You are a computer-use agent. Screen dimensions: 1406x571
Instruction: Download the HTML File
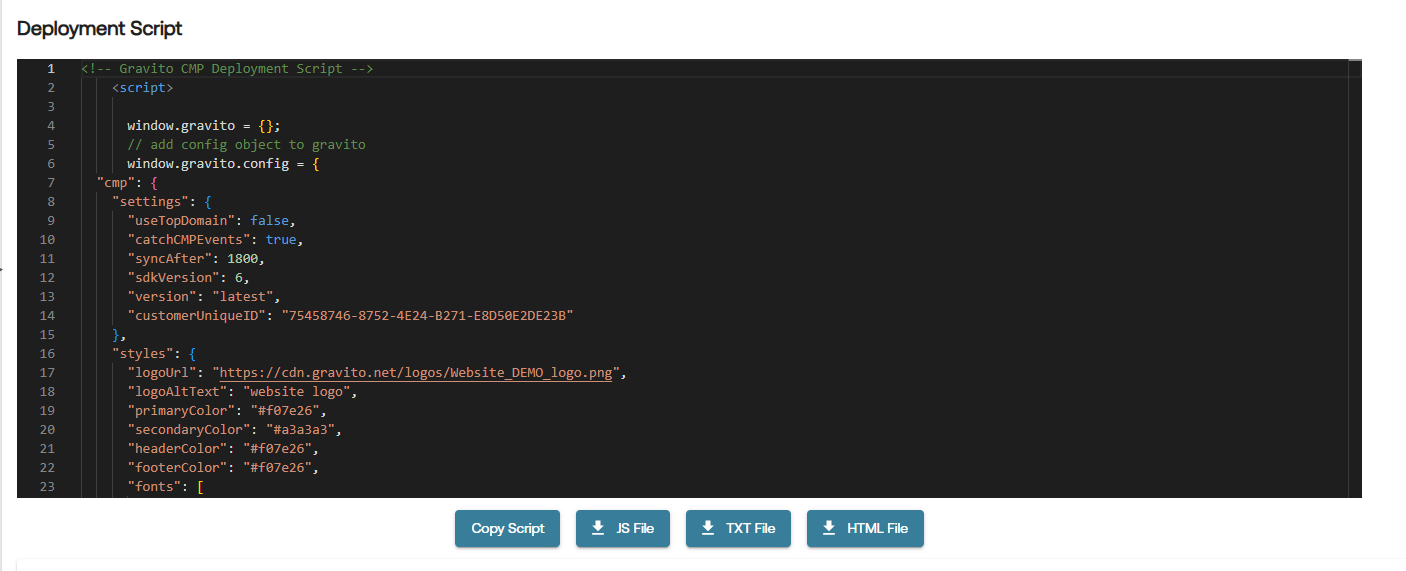click(865, 528)
